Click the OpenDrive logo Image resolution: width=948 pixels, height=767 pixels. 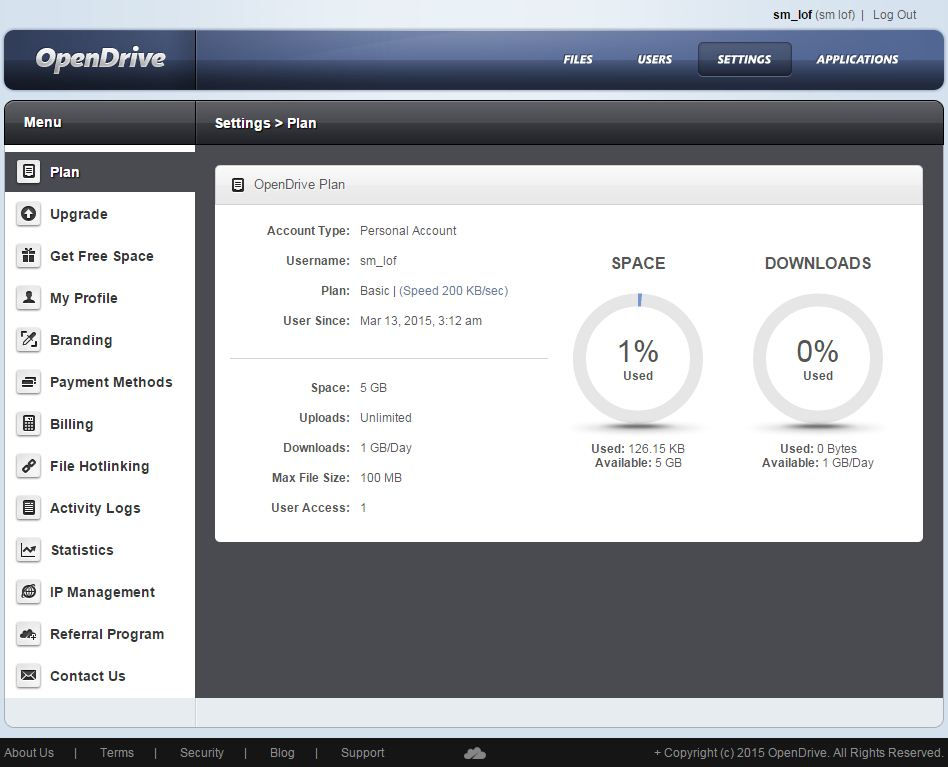100,59
